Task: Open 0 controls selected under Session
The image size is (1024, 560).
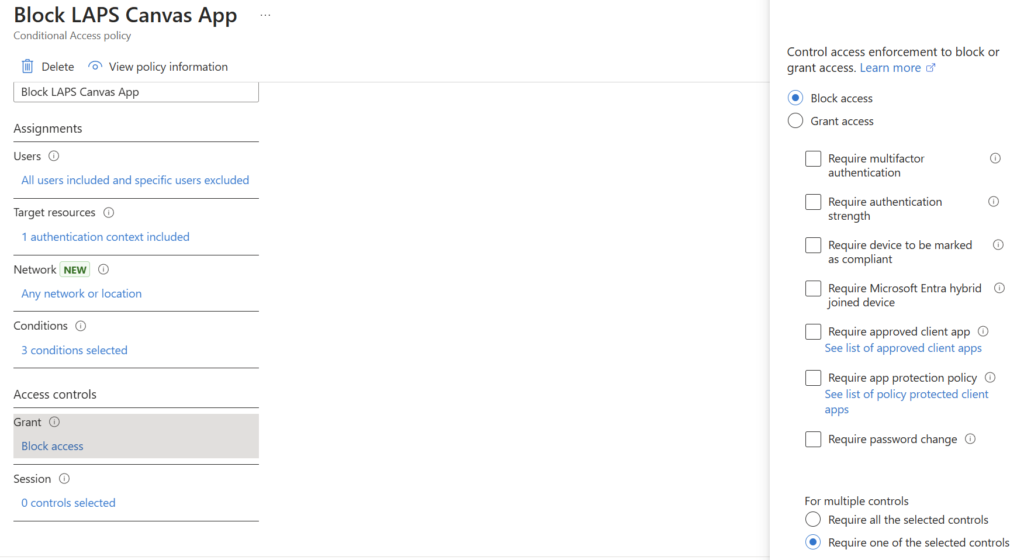Action: coord(68,503)
